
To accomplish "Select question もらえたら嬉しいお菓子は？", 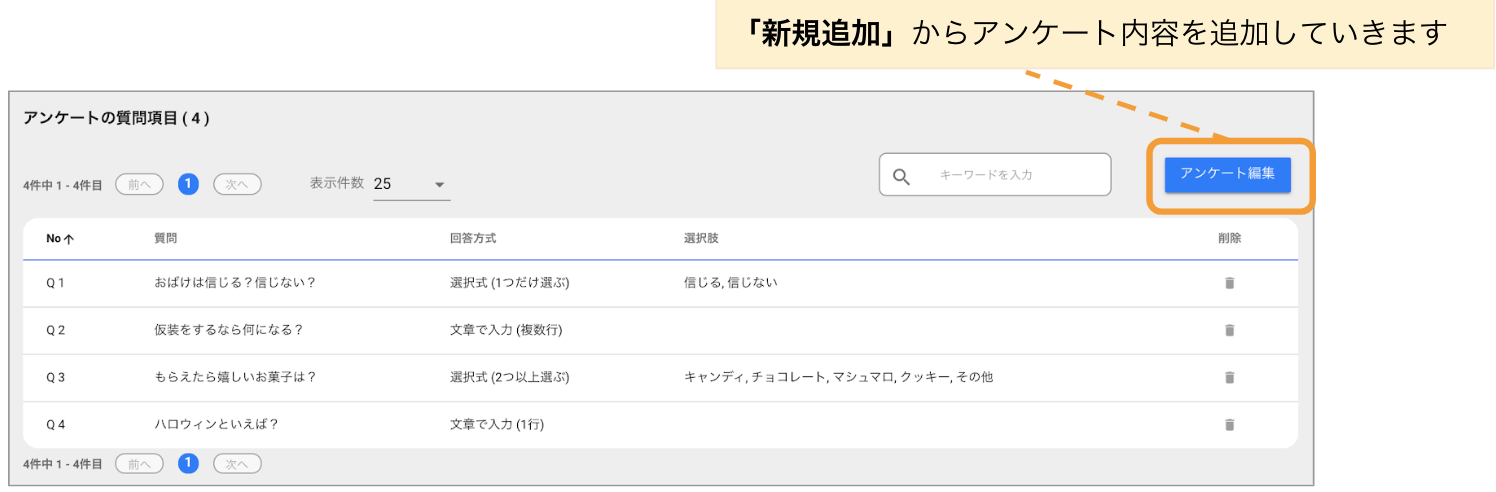I will (x=235, y=377).
